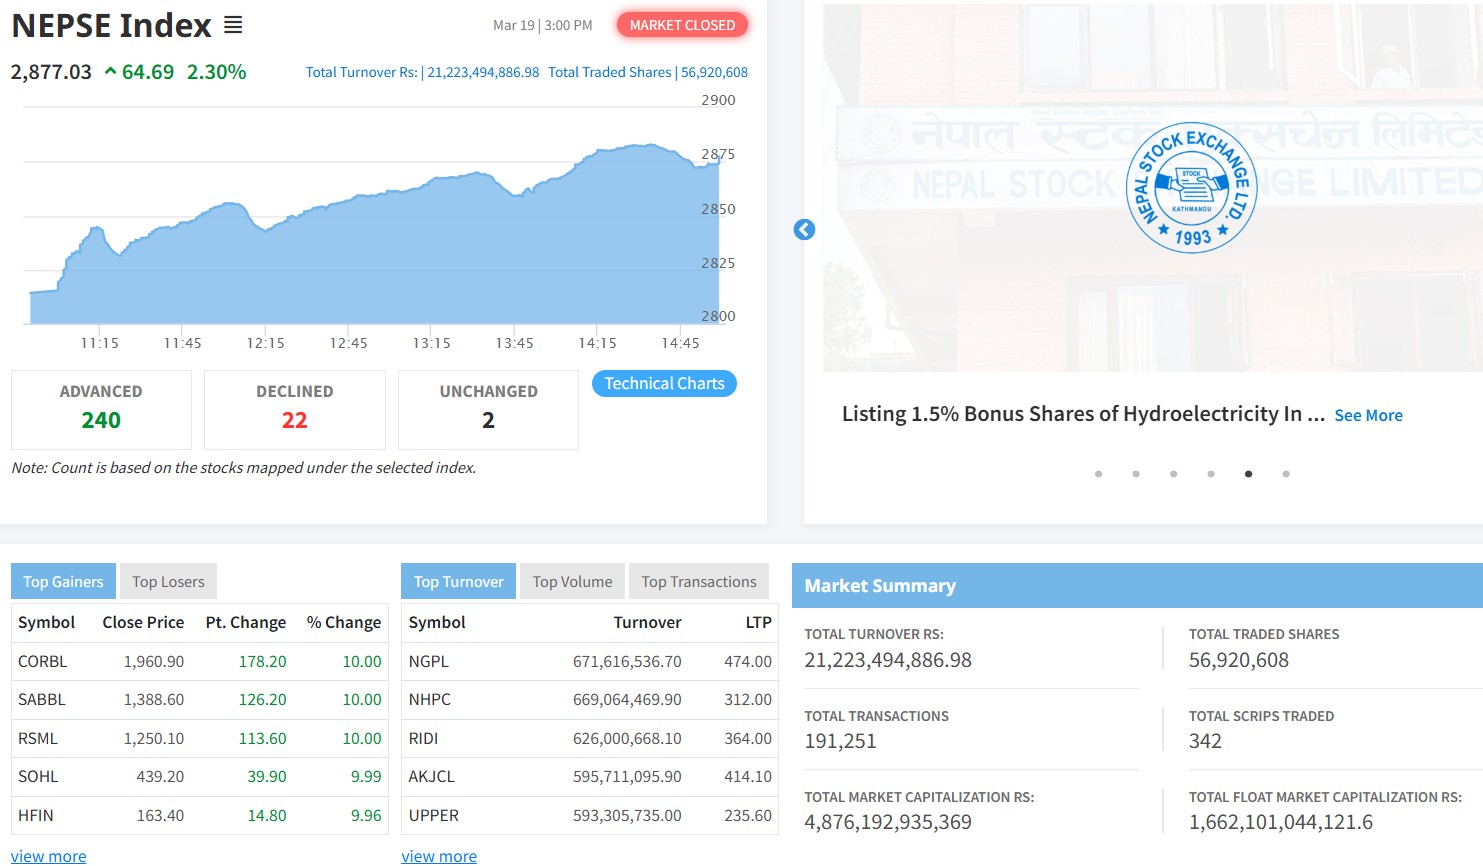Open Technical Charts
The image size is (1483, 866).
click(x=664, y=384)
